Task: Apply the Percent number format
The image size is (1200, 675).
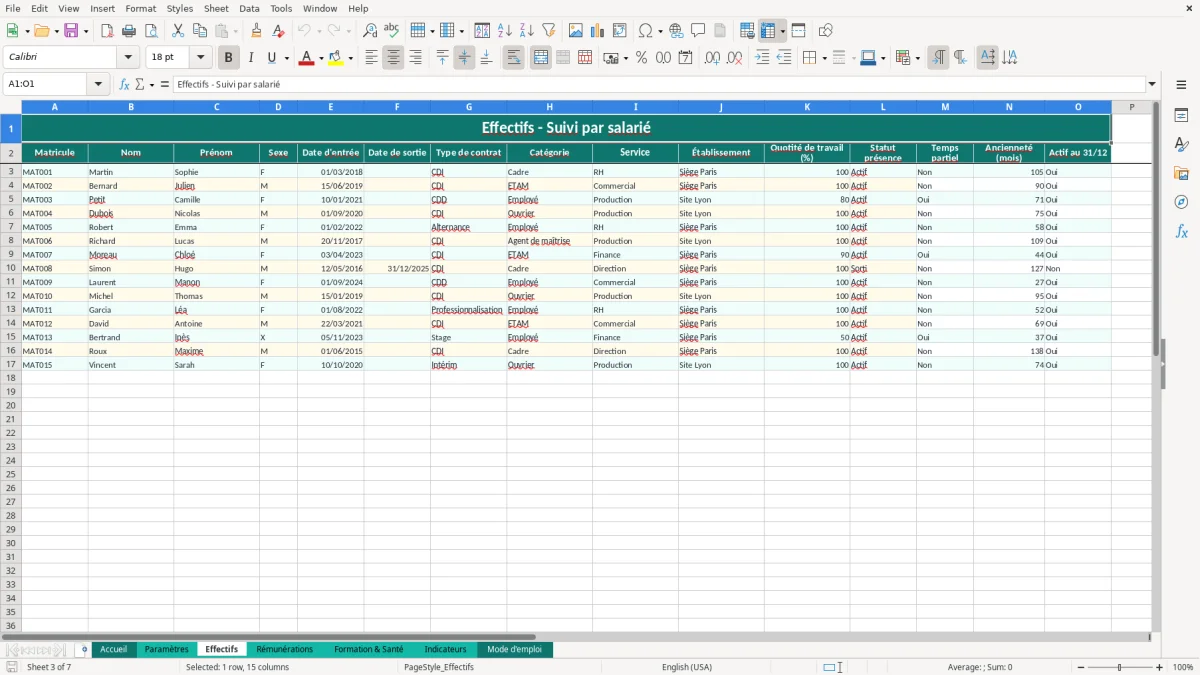Action: click(641, 58)
